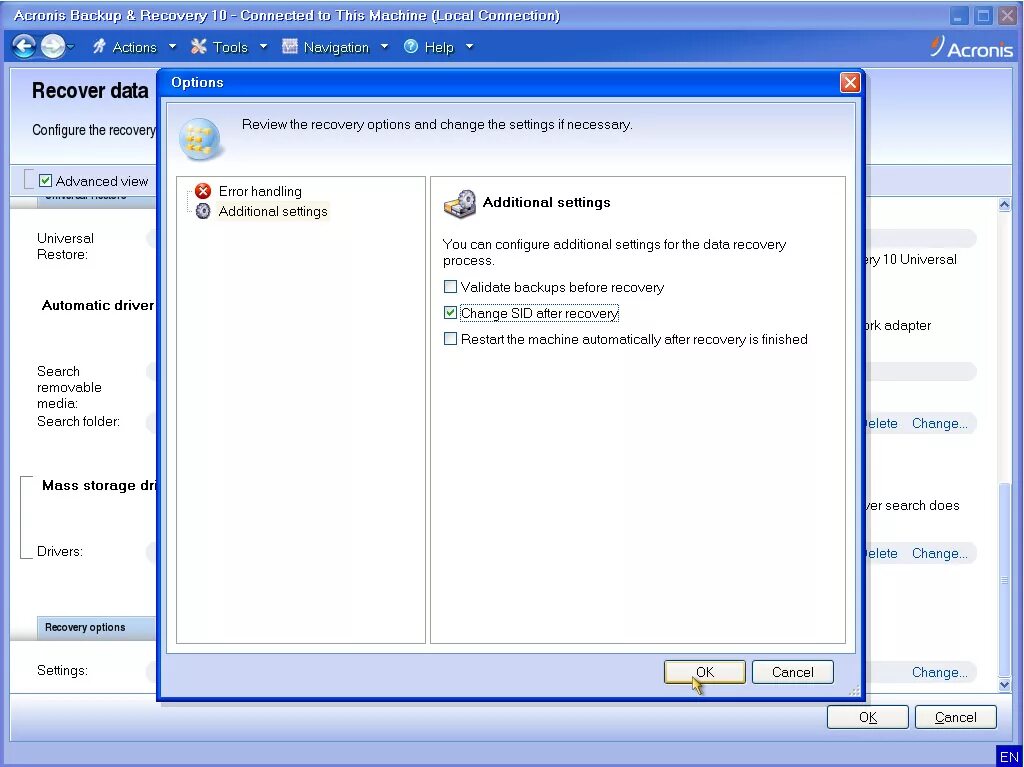Screen dimensions: 1024x767
Task: Close the Options dialog with red X
Action: point(850,82)
